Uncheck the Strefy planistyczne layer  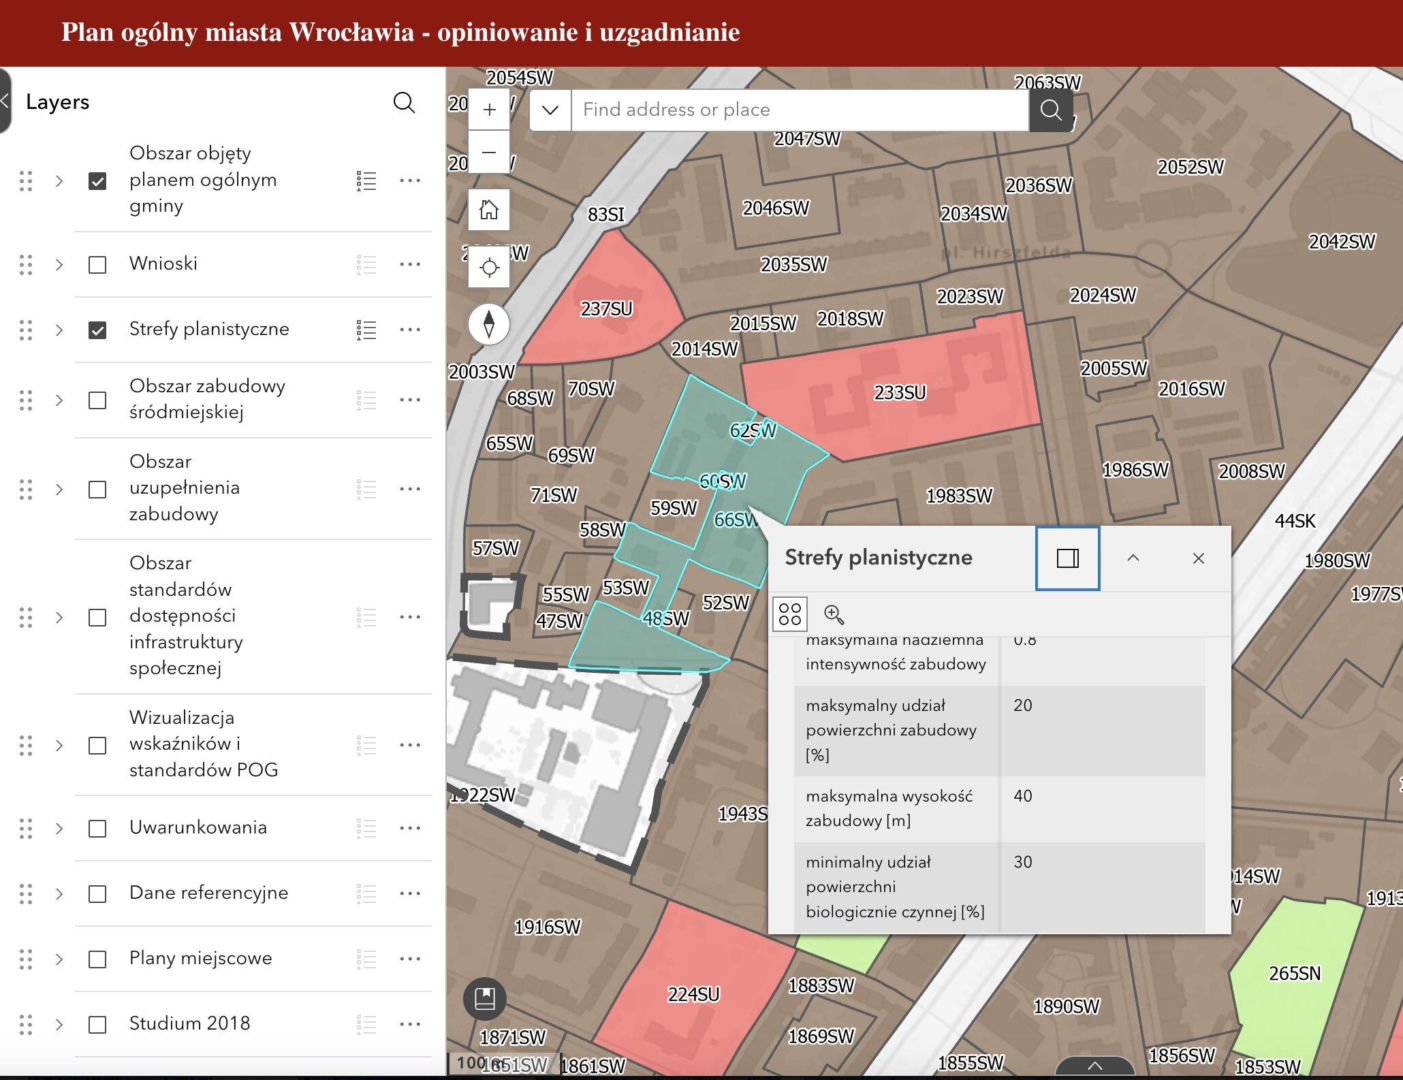(x=97, y=329)
